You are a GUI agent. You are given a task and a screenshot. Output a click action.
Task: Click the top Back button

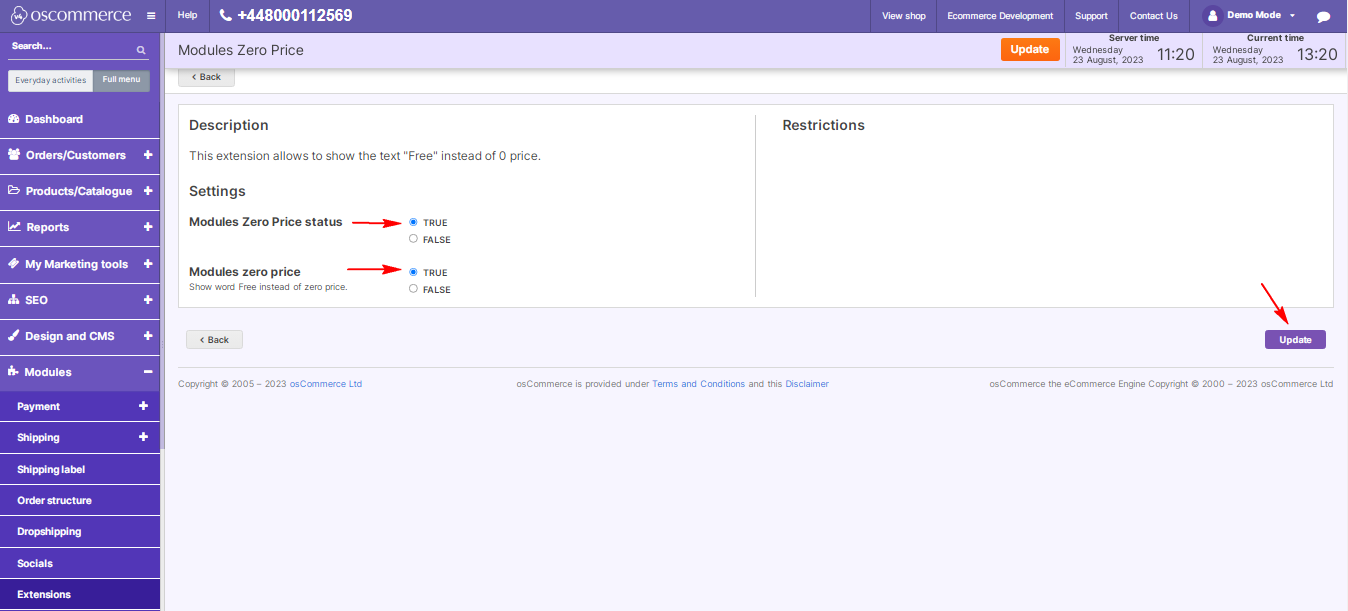coord(206,77)
